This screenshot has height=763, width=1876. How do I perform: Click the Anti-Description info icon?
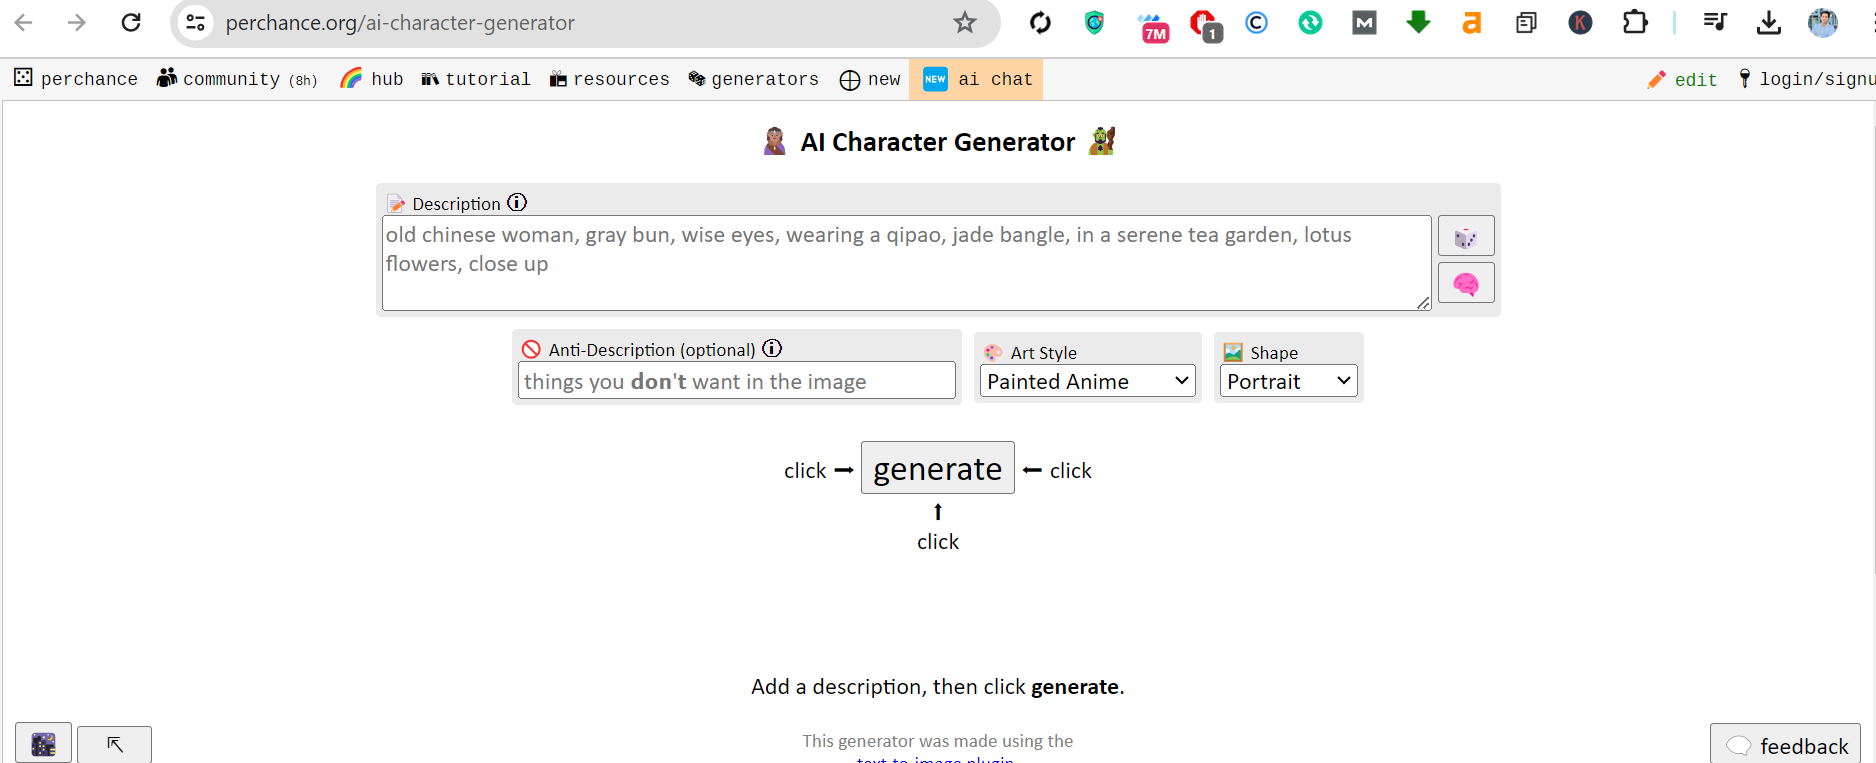click(772, 349)
